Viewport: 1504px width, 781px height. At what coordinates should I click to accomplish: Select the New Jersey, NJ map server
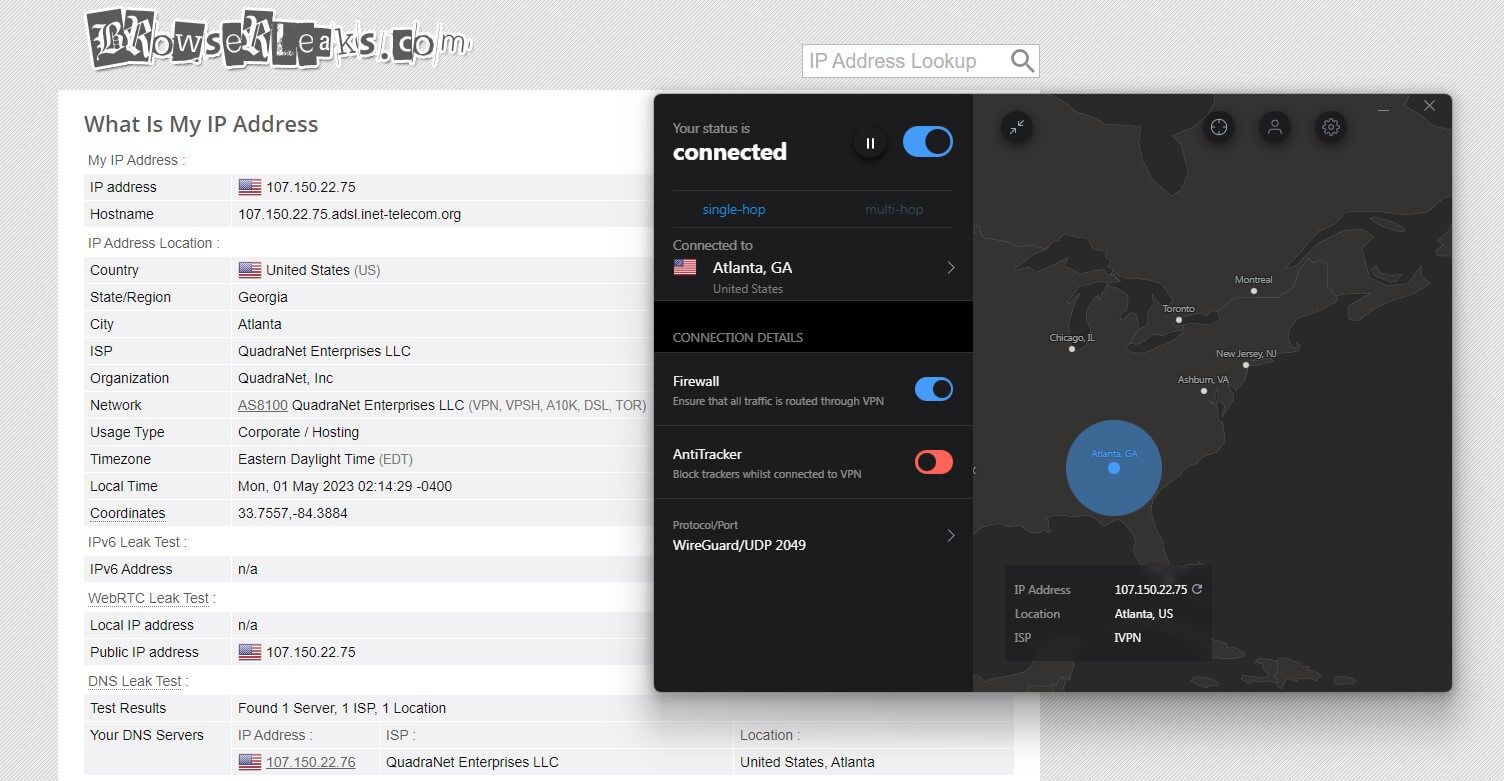coord(1246,365)
